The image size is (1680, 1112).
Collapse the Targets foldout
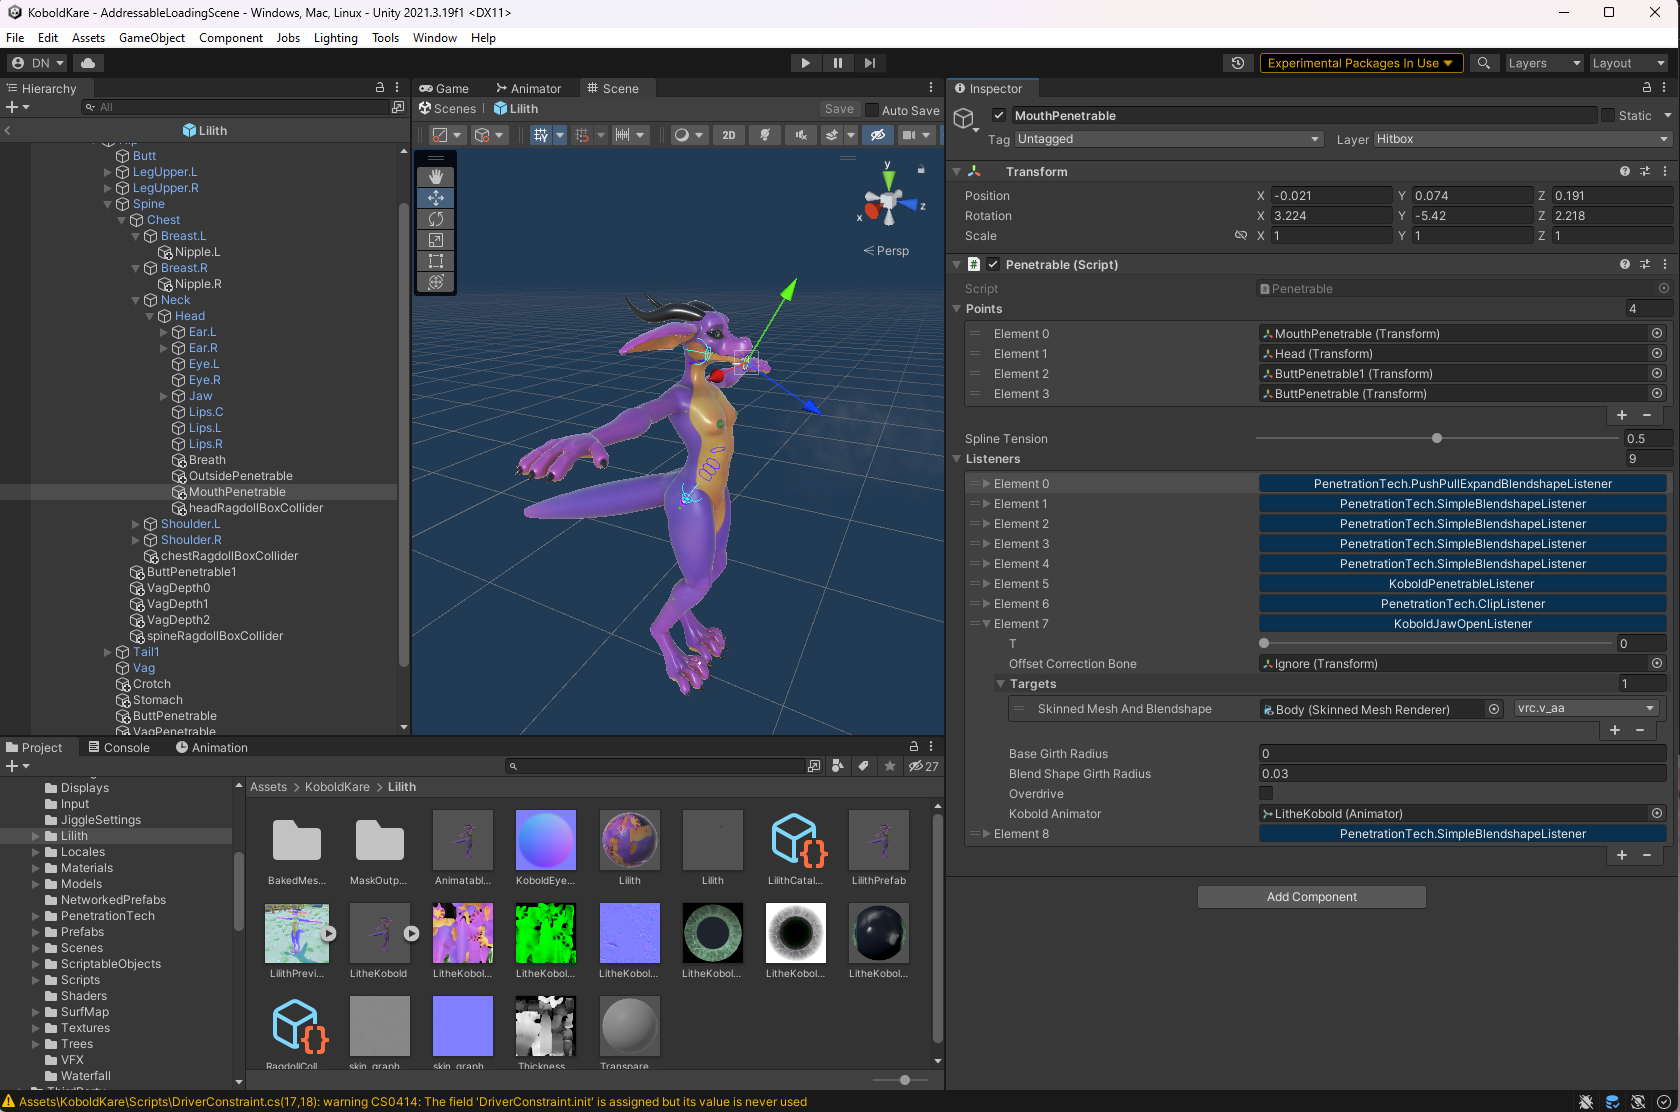1000,684
